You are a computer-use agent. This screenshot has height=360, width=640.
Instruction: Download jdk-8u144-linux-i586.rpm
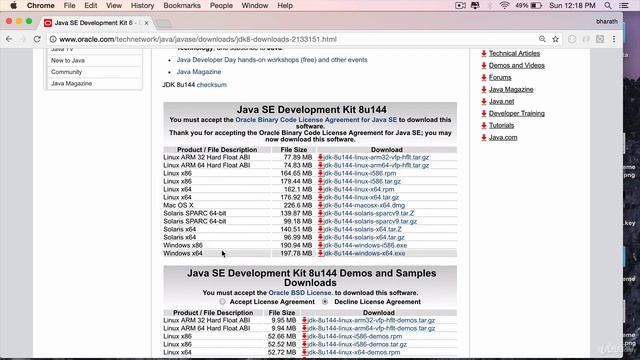click(x=360, y=173)
